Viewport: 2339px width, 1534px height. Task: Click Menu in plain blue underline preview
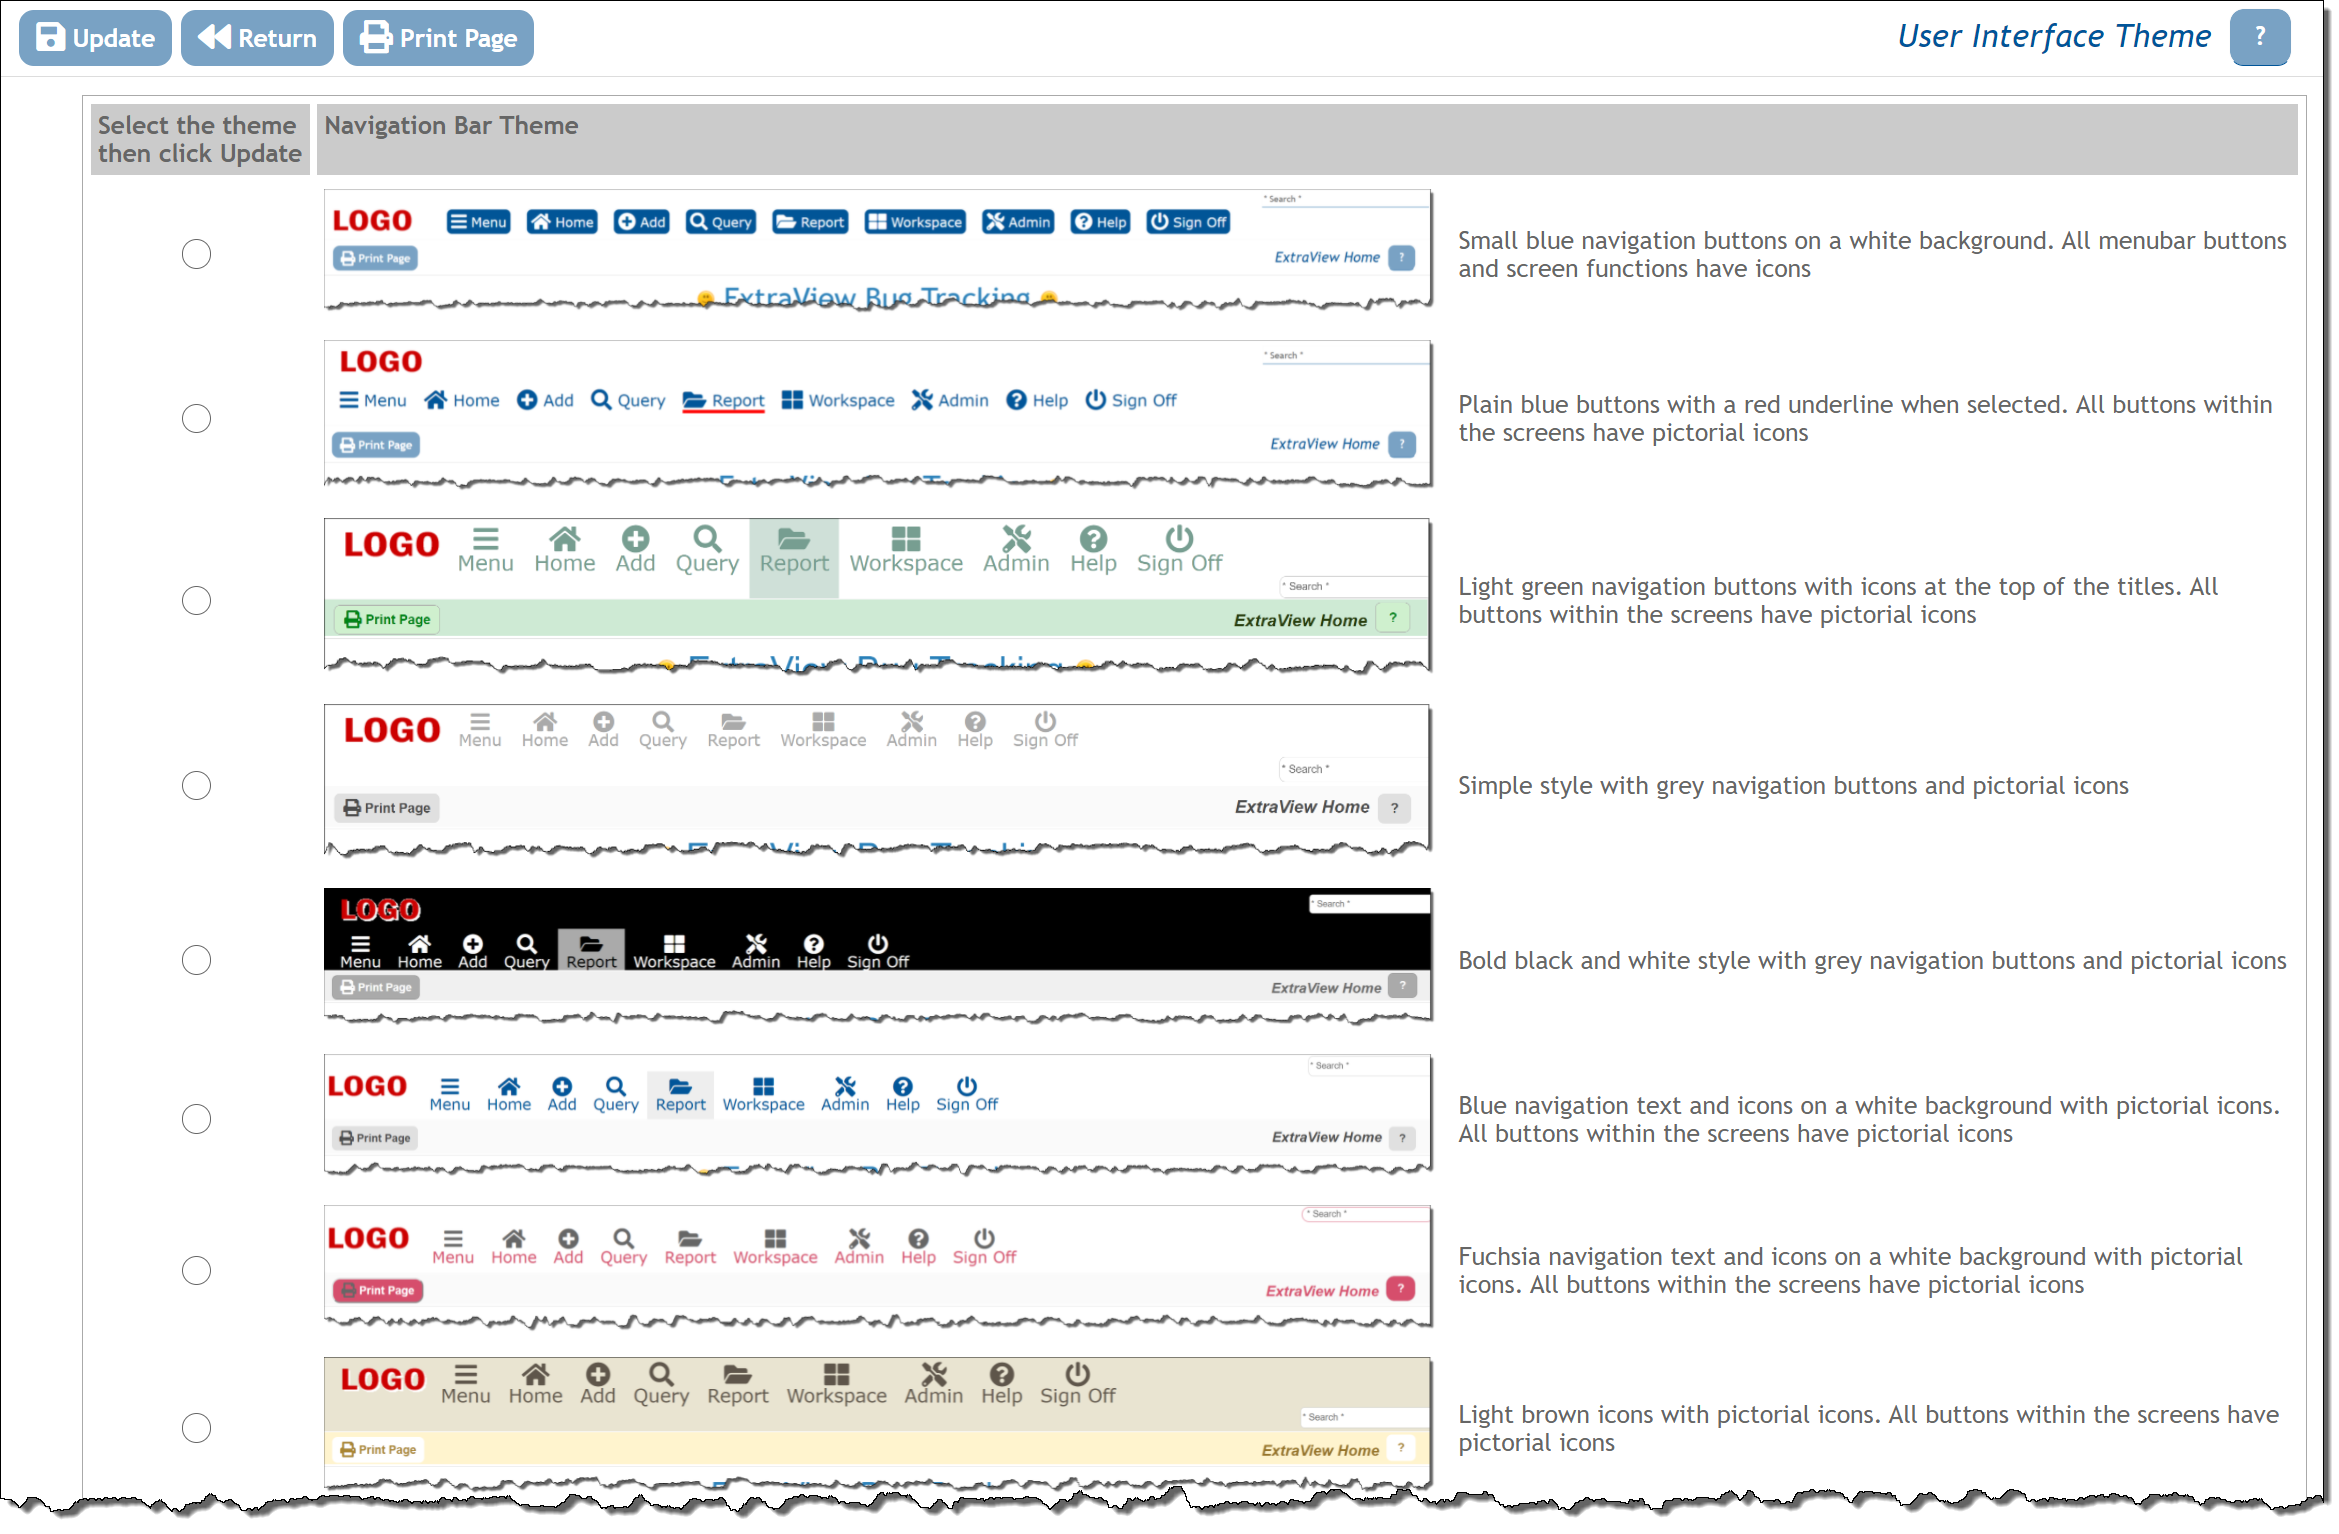(372, 400)
